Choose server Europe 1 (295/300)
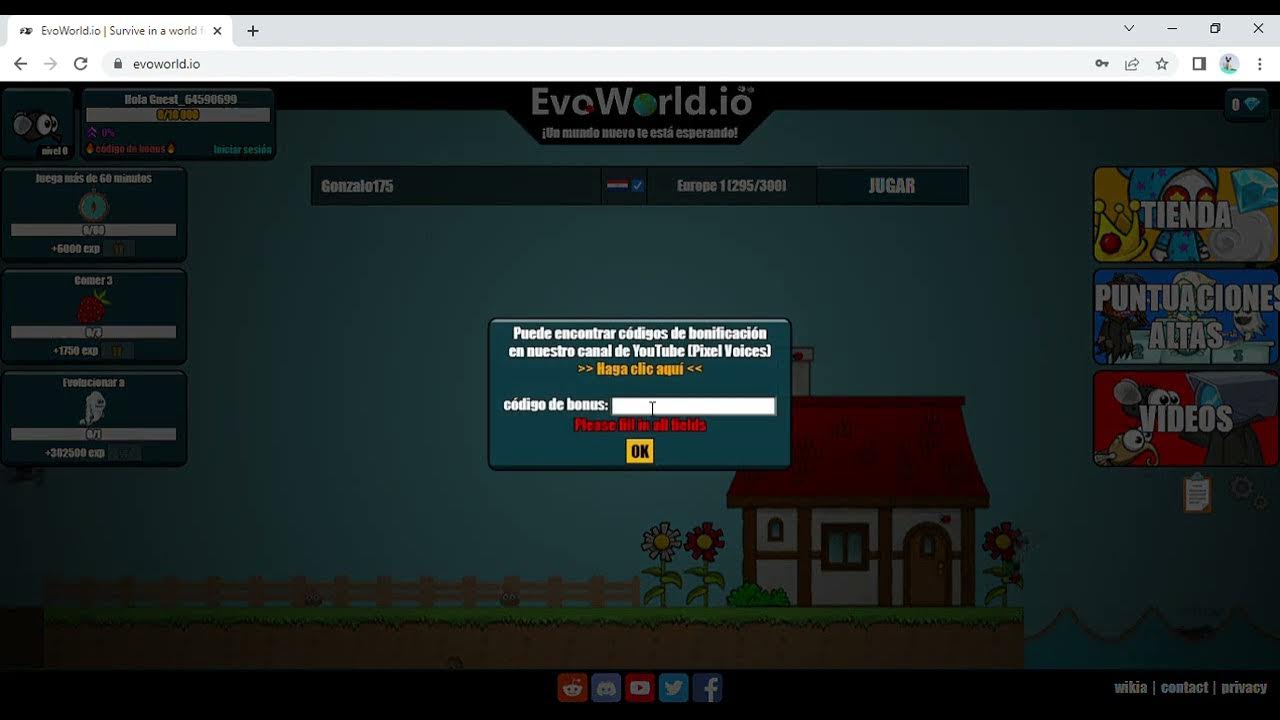Image resolution: width=1280 pixels, height=720 pixels. [x=732, y=186]
